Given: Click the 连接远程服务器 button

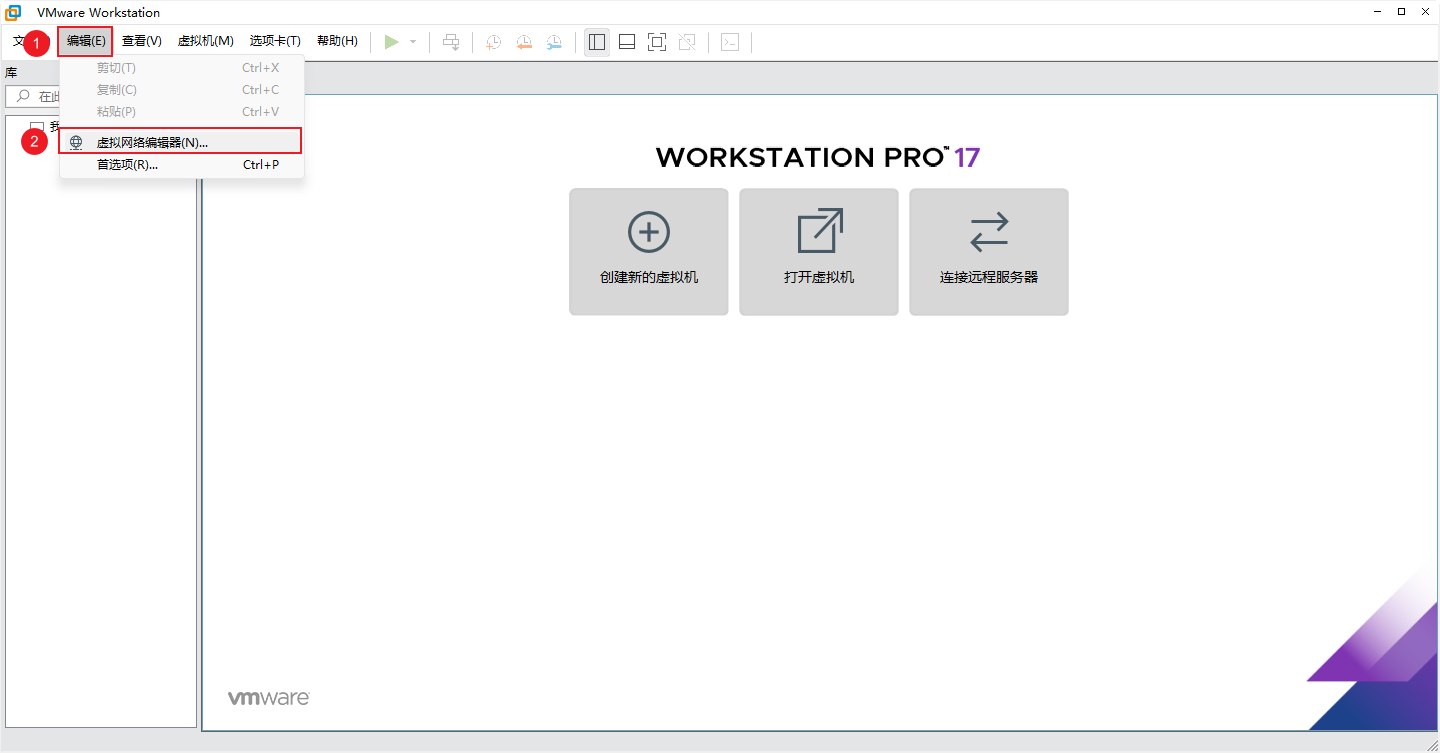Looking at the screenshot, I should (989, 252).
